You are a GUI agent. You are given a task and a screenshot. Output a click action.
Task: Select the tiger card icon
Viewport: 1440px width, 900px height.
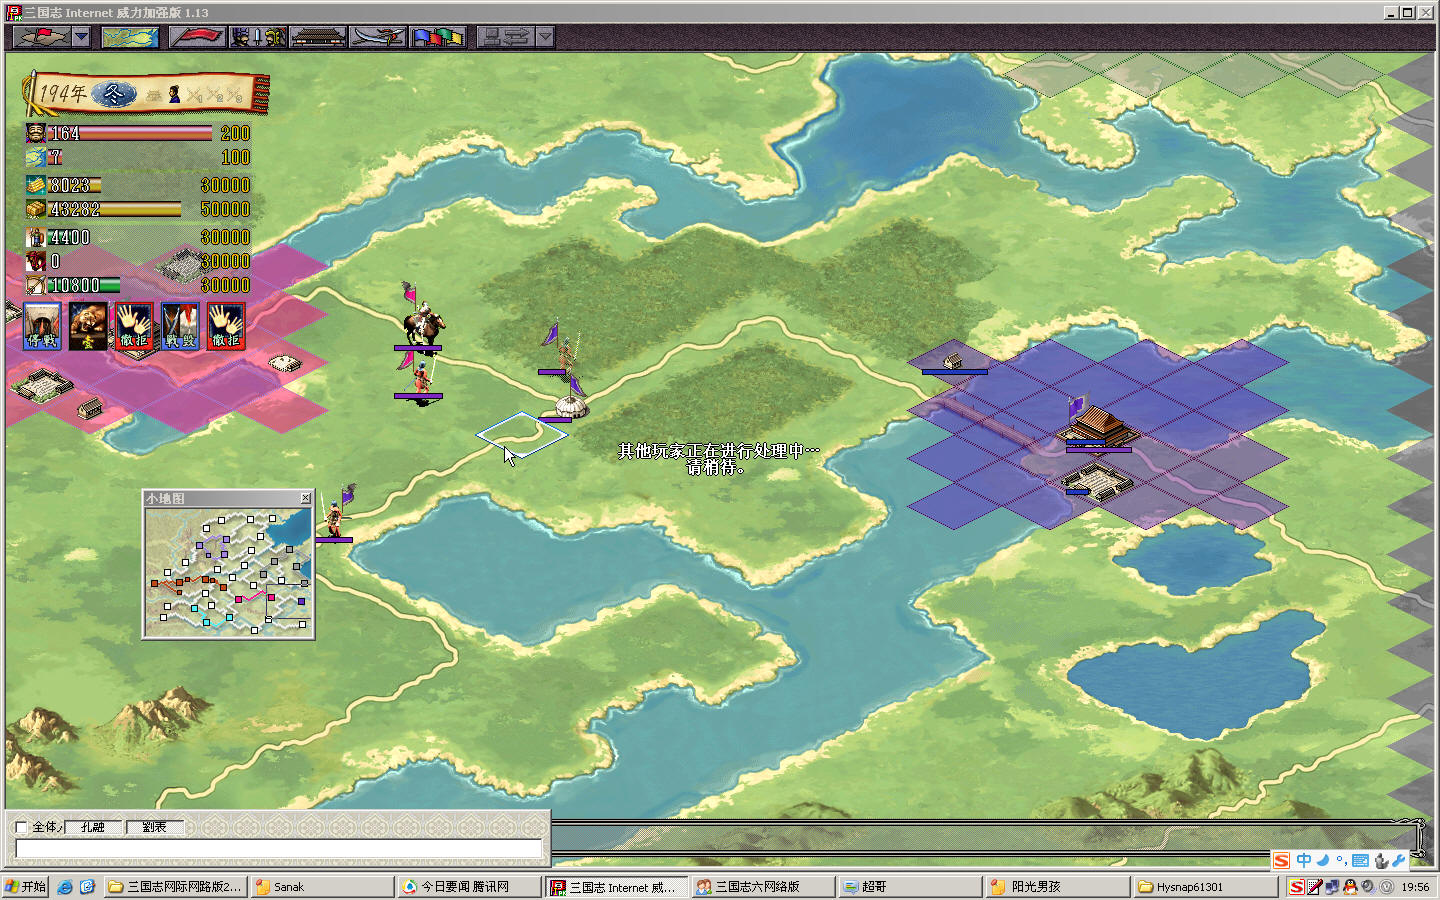click(x=88, y=326)
